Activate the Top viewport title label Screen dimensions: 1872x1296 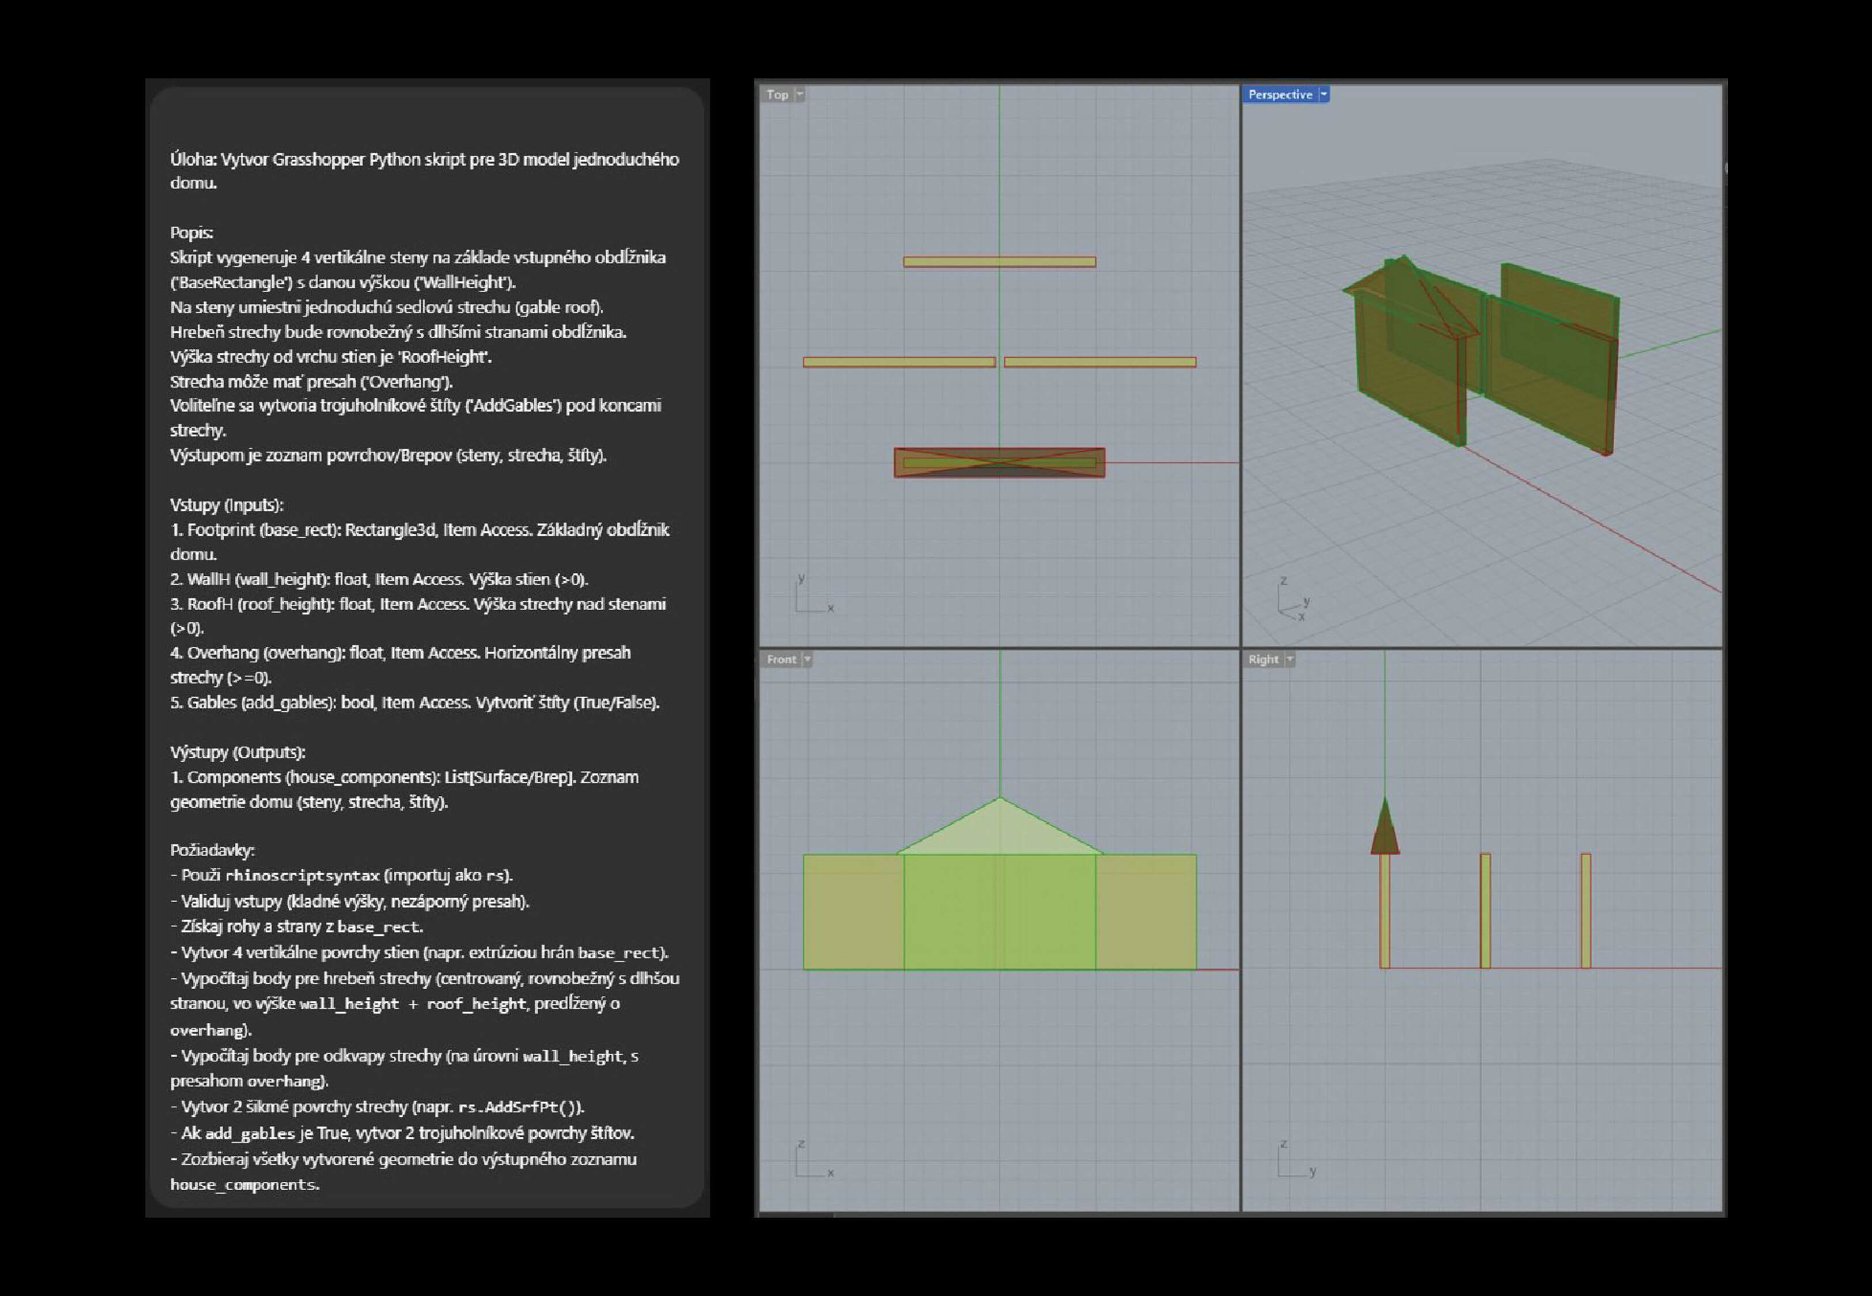(x=777, y=95)
